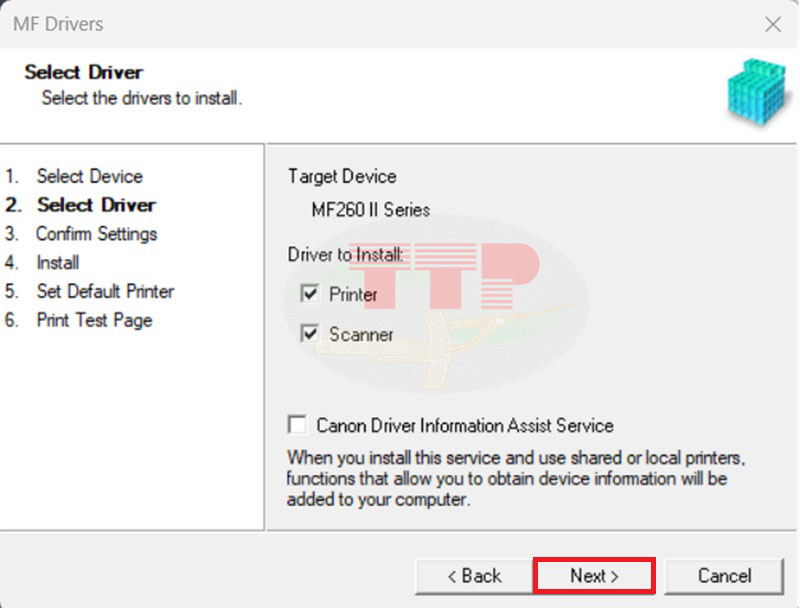Click the Next button
This screenshot has height=608, width=800.
pyautogui.click(x=594, y=576)
